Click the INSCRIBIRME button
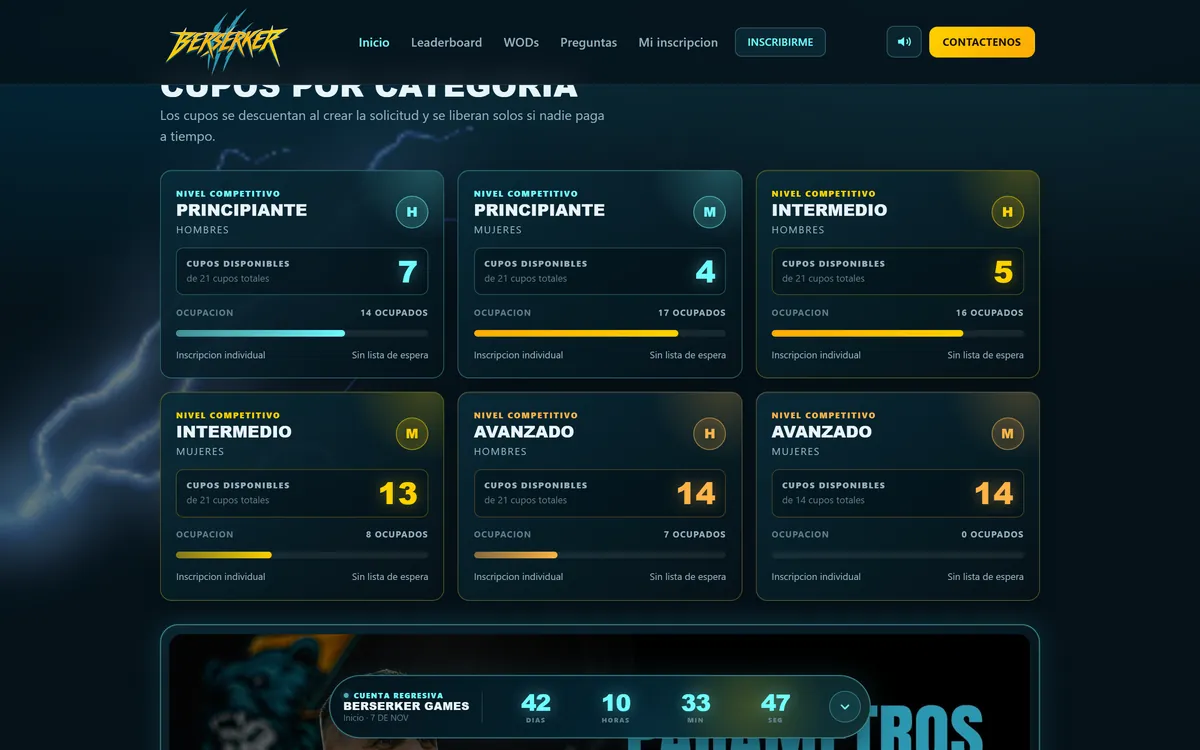The height and width of the screenshot is (750, 1200). 780,42
